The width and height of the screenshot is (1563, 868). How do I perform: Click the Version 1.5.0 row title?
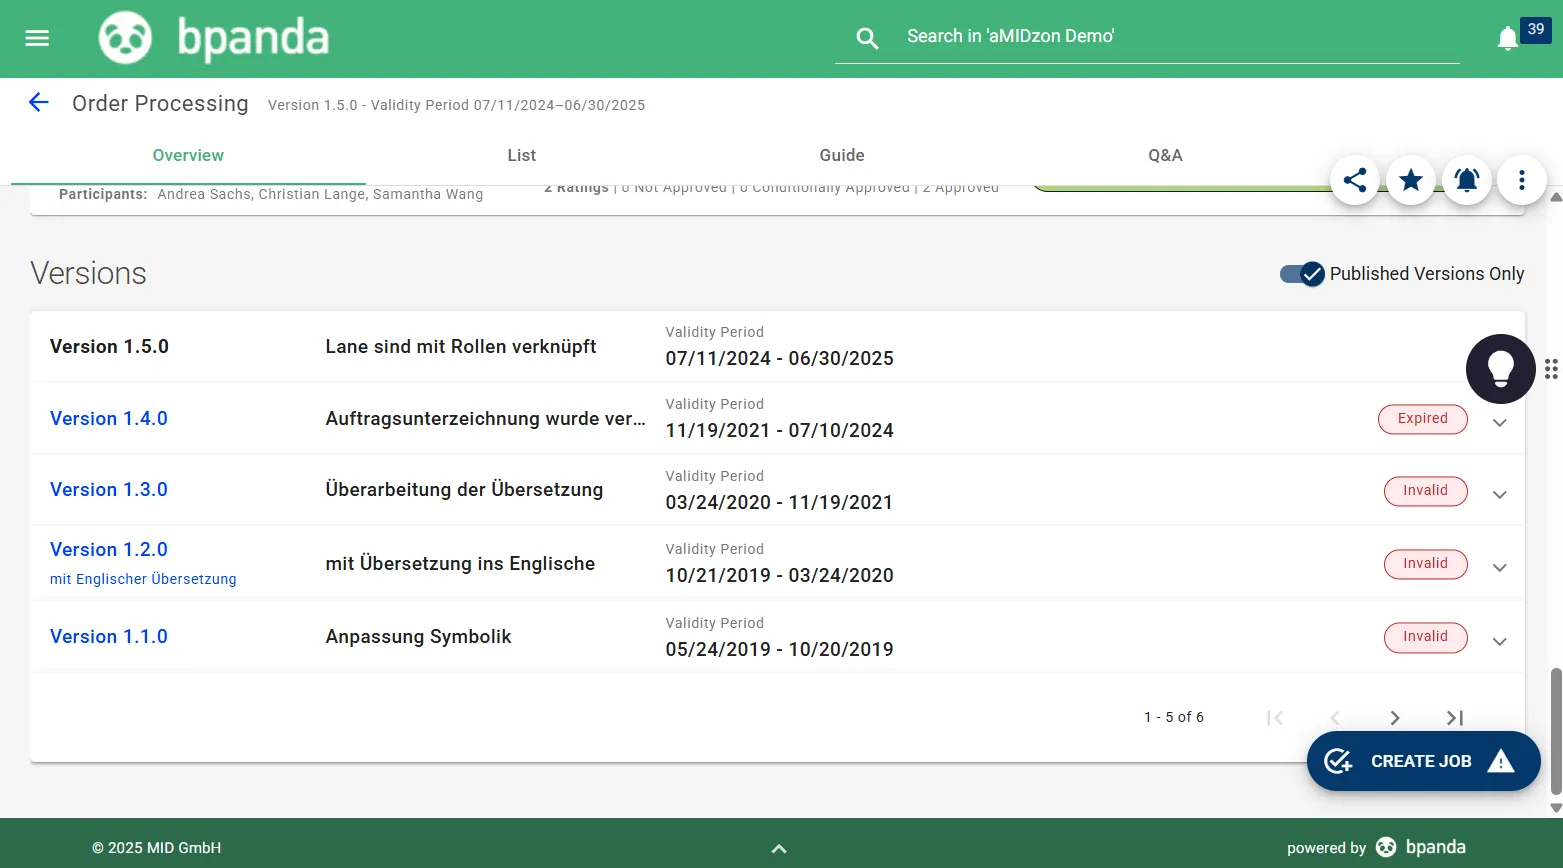[109, 347]
